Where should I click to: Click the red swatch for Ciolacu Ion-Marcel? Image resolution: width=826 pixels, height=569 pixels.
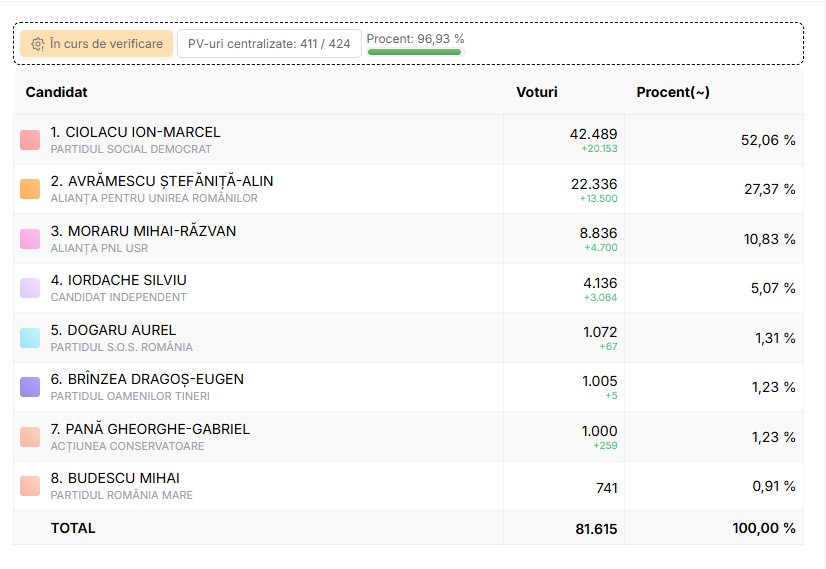click(30, 140)
